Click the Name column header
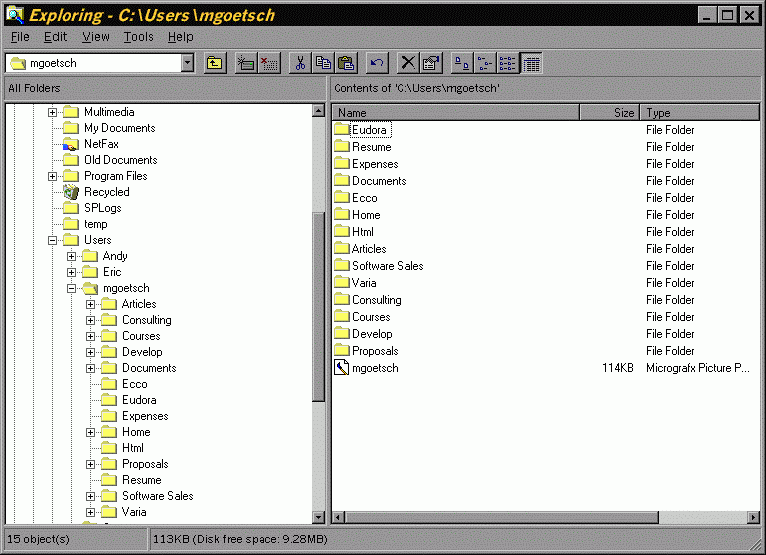Viewport: 766px width, 555px height. [455, 113]
